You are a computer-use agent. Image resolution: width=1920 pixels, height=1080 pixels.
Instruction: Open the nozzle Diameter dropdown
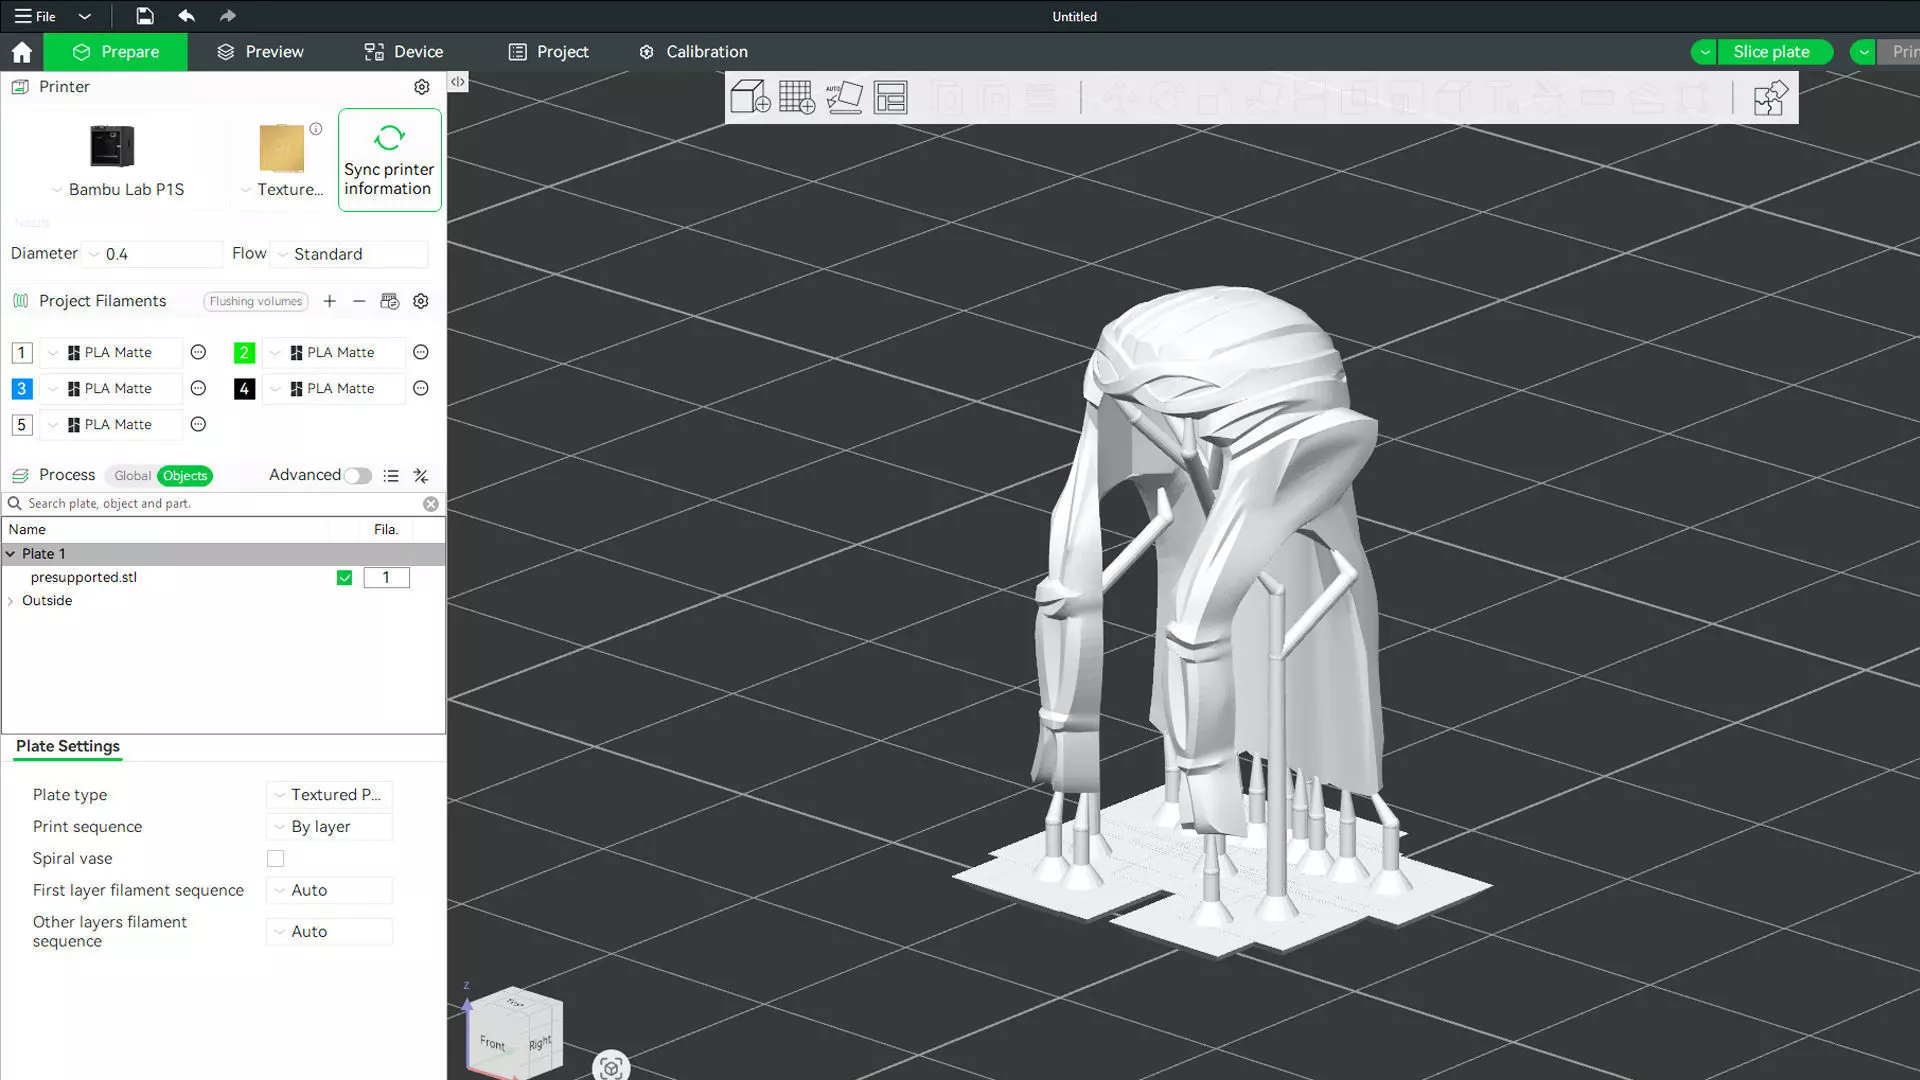tap(155, 254)
